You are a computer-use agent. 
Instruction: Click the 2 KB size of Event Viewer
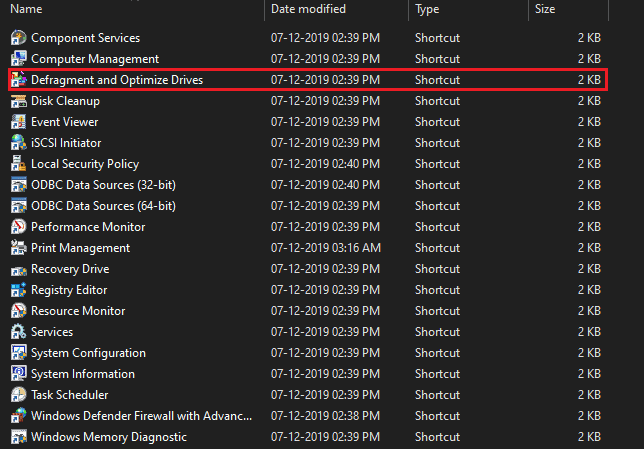[x=589, y=122]
